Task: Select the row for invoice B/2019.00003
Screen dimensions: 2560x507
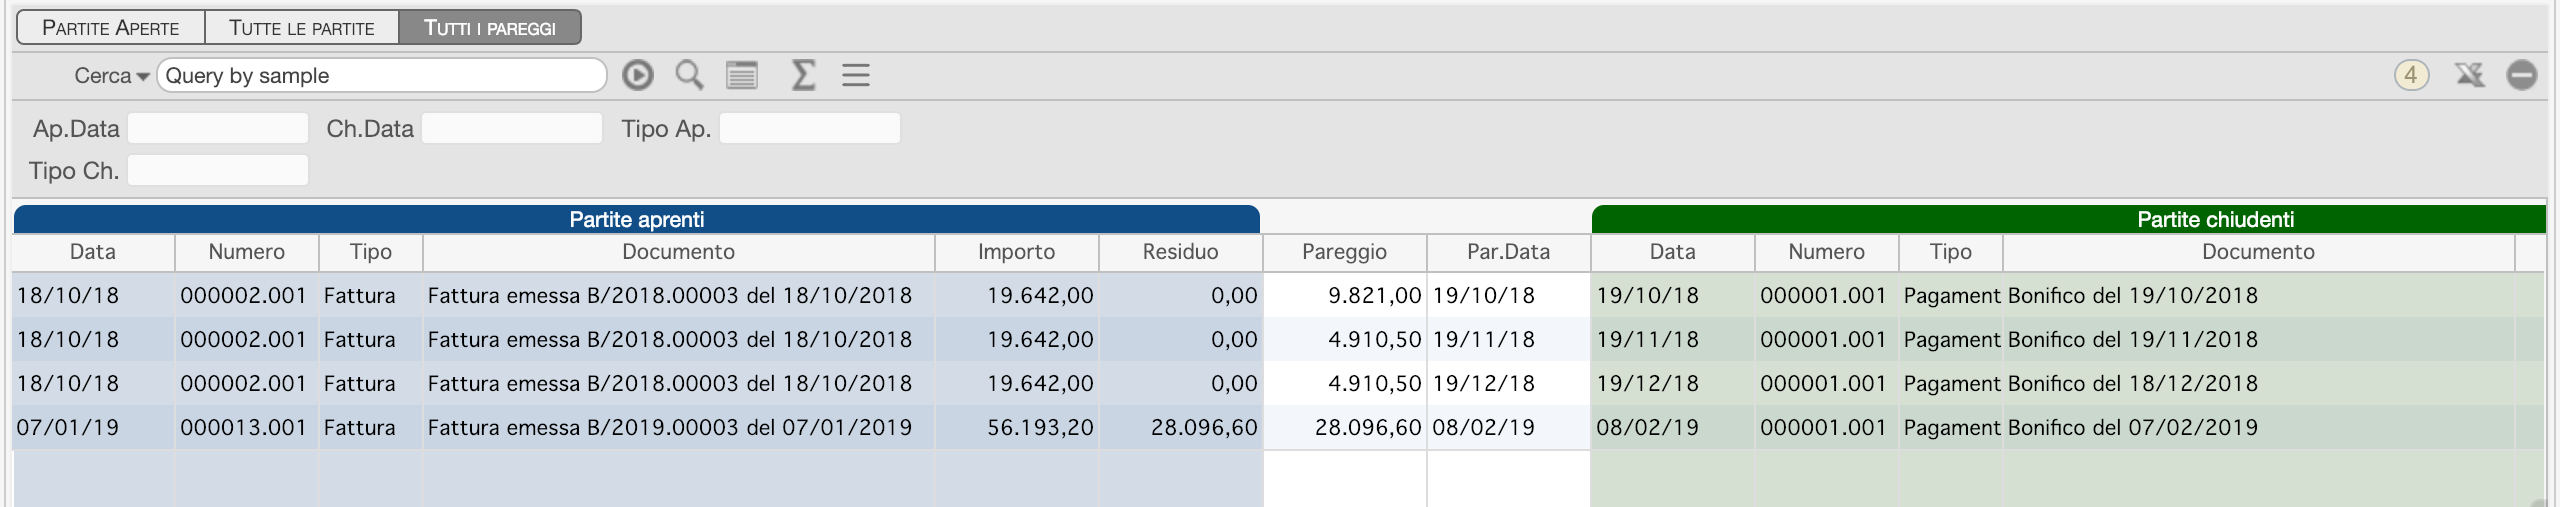Action: tap(1278, 427)
